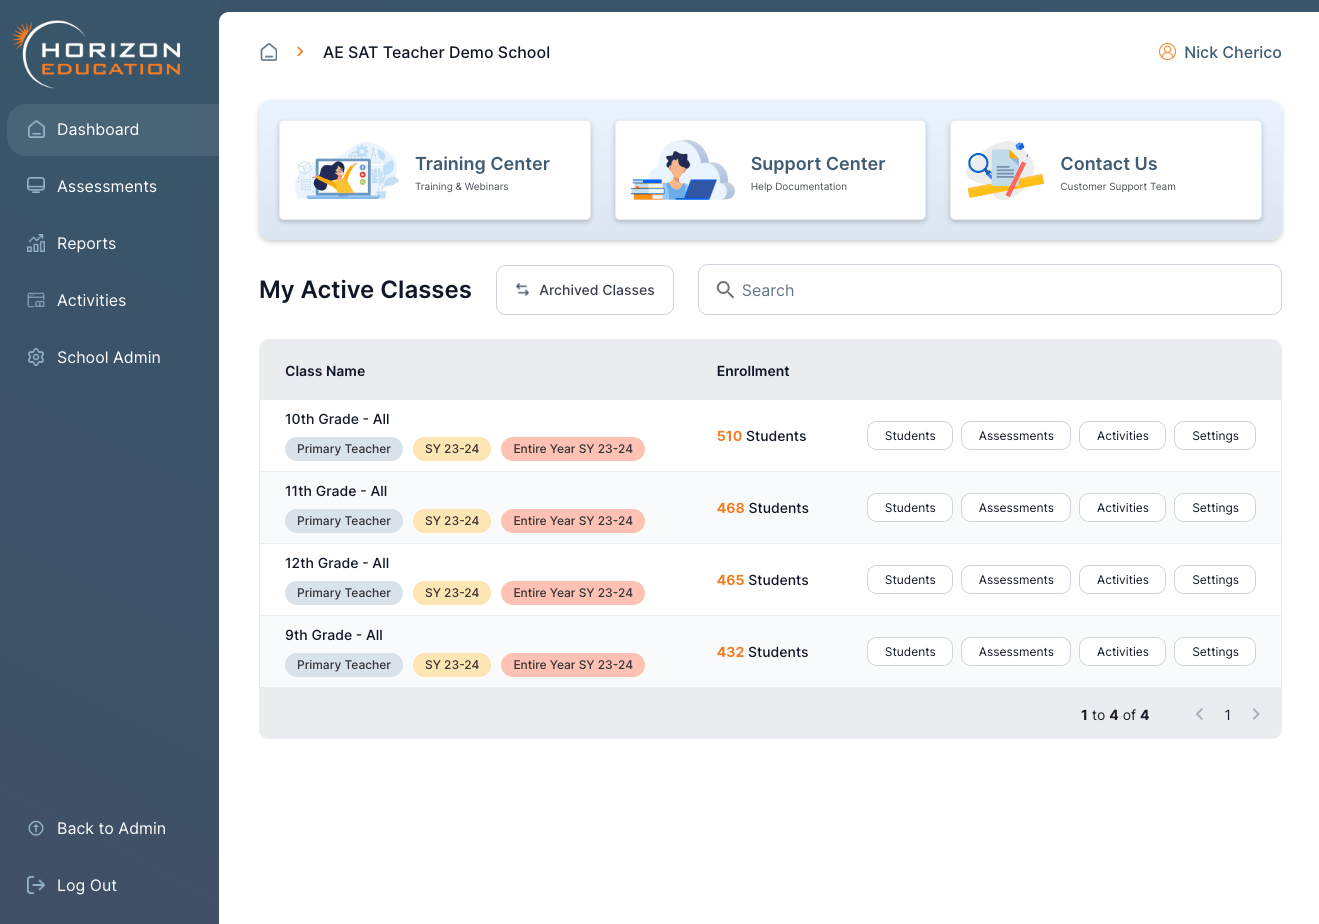View Students for 10th Grade - All

(x=909, y=435)
